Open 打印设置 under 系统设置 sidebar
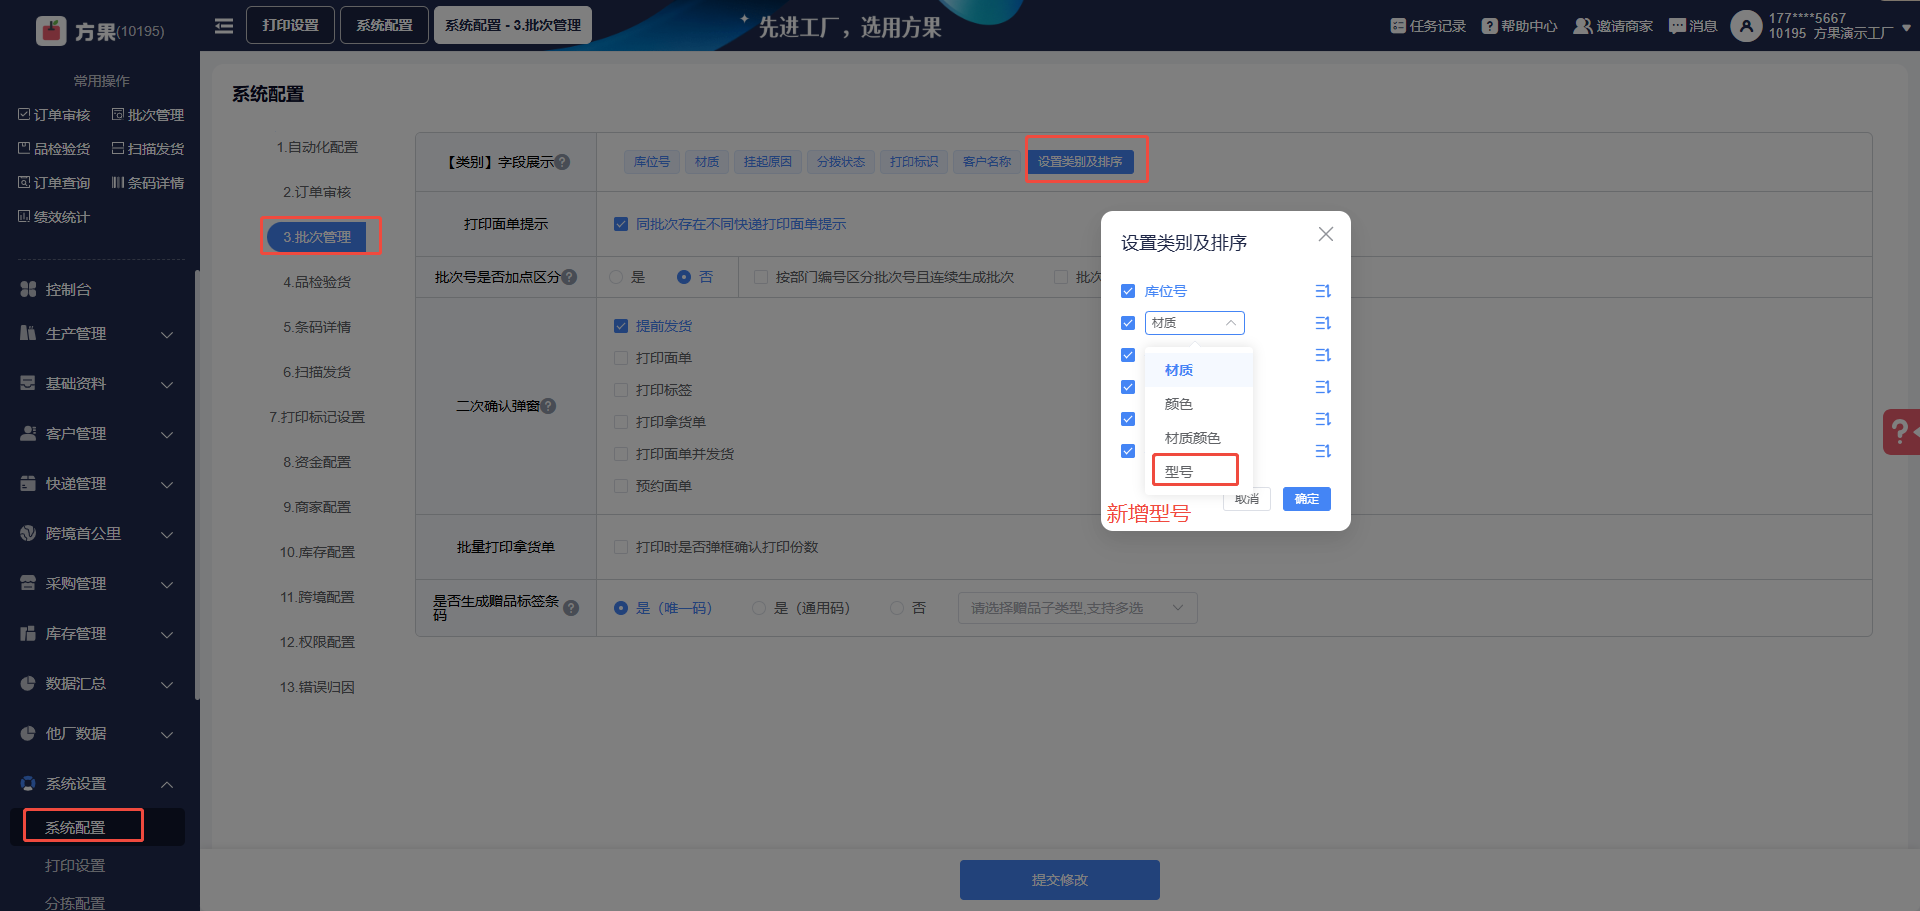1920x911 pixels. tap(75, 866)
